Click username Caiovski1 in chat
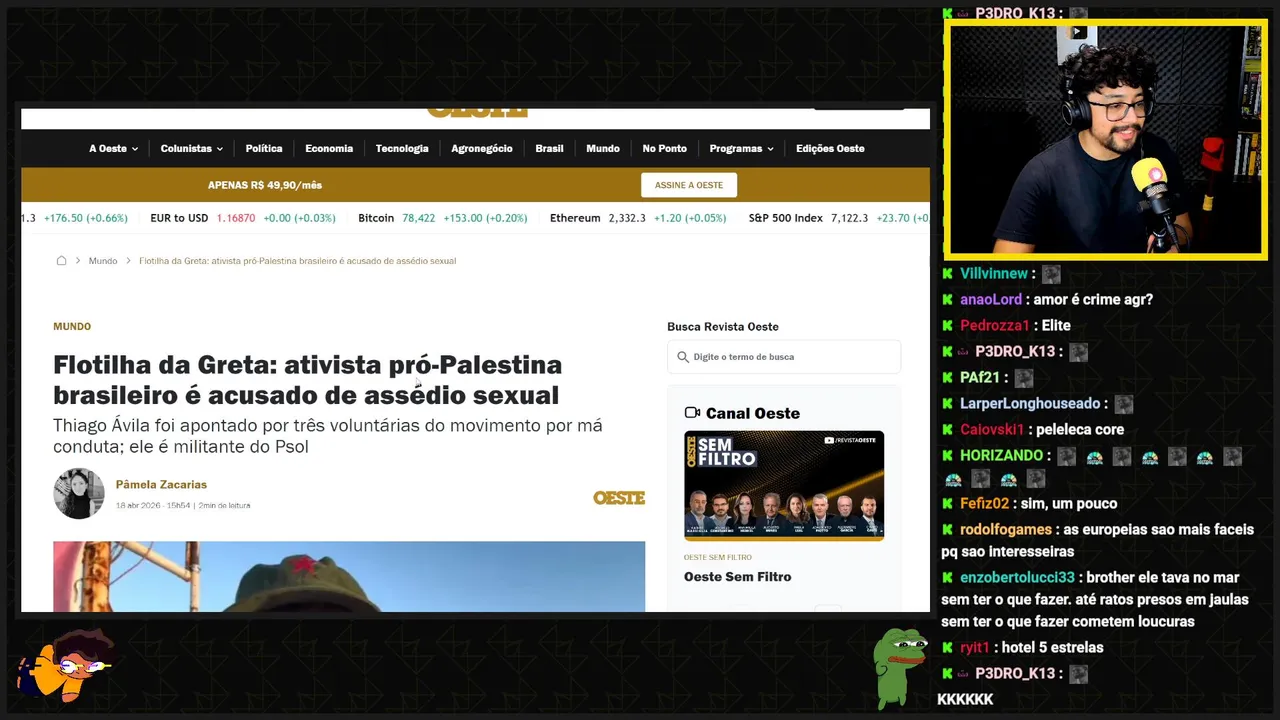This screenshot has height=720, width=1280. coord(992,429)
